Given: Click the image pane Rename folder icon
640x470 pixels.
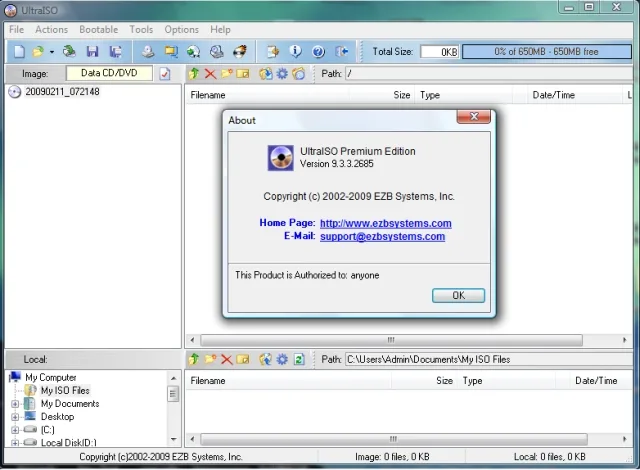Looking at the screenshot, I should tap(243, 74).
